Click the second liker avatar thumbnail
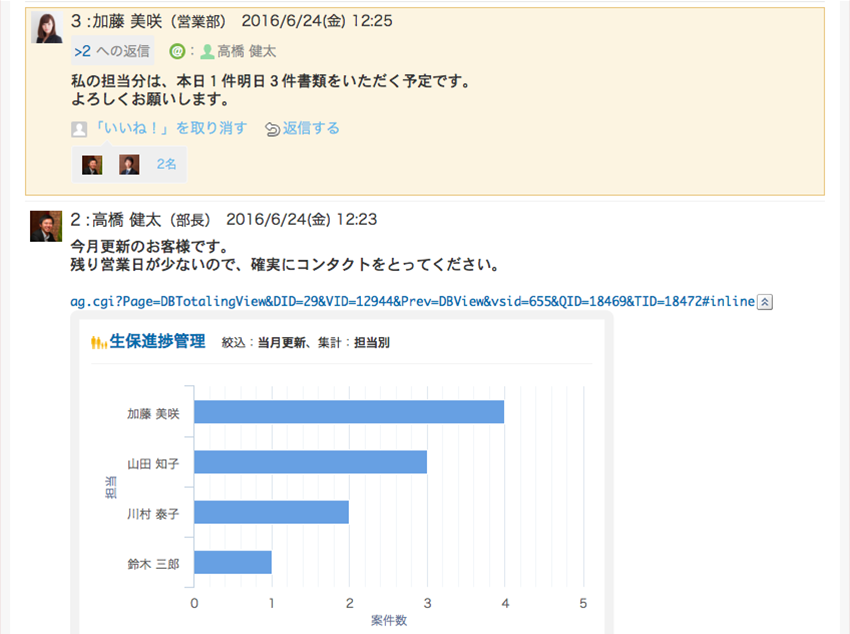The image size is (850, 634). tap(129, 165)
